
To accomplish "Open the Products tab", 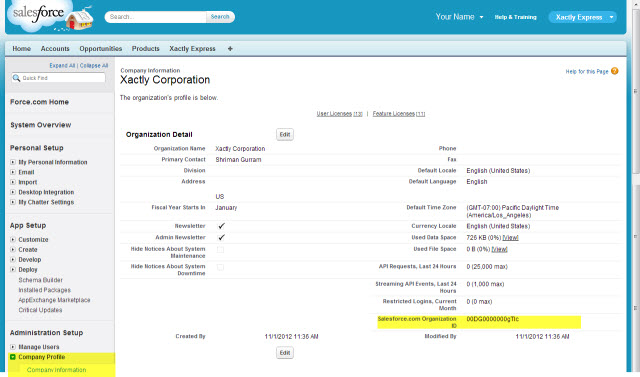I will point(146,49).
